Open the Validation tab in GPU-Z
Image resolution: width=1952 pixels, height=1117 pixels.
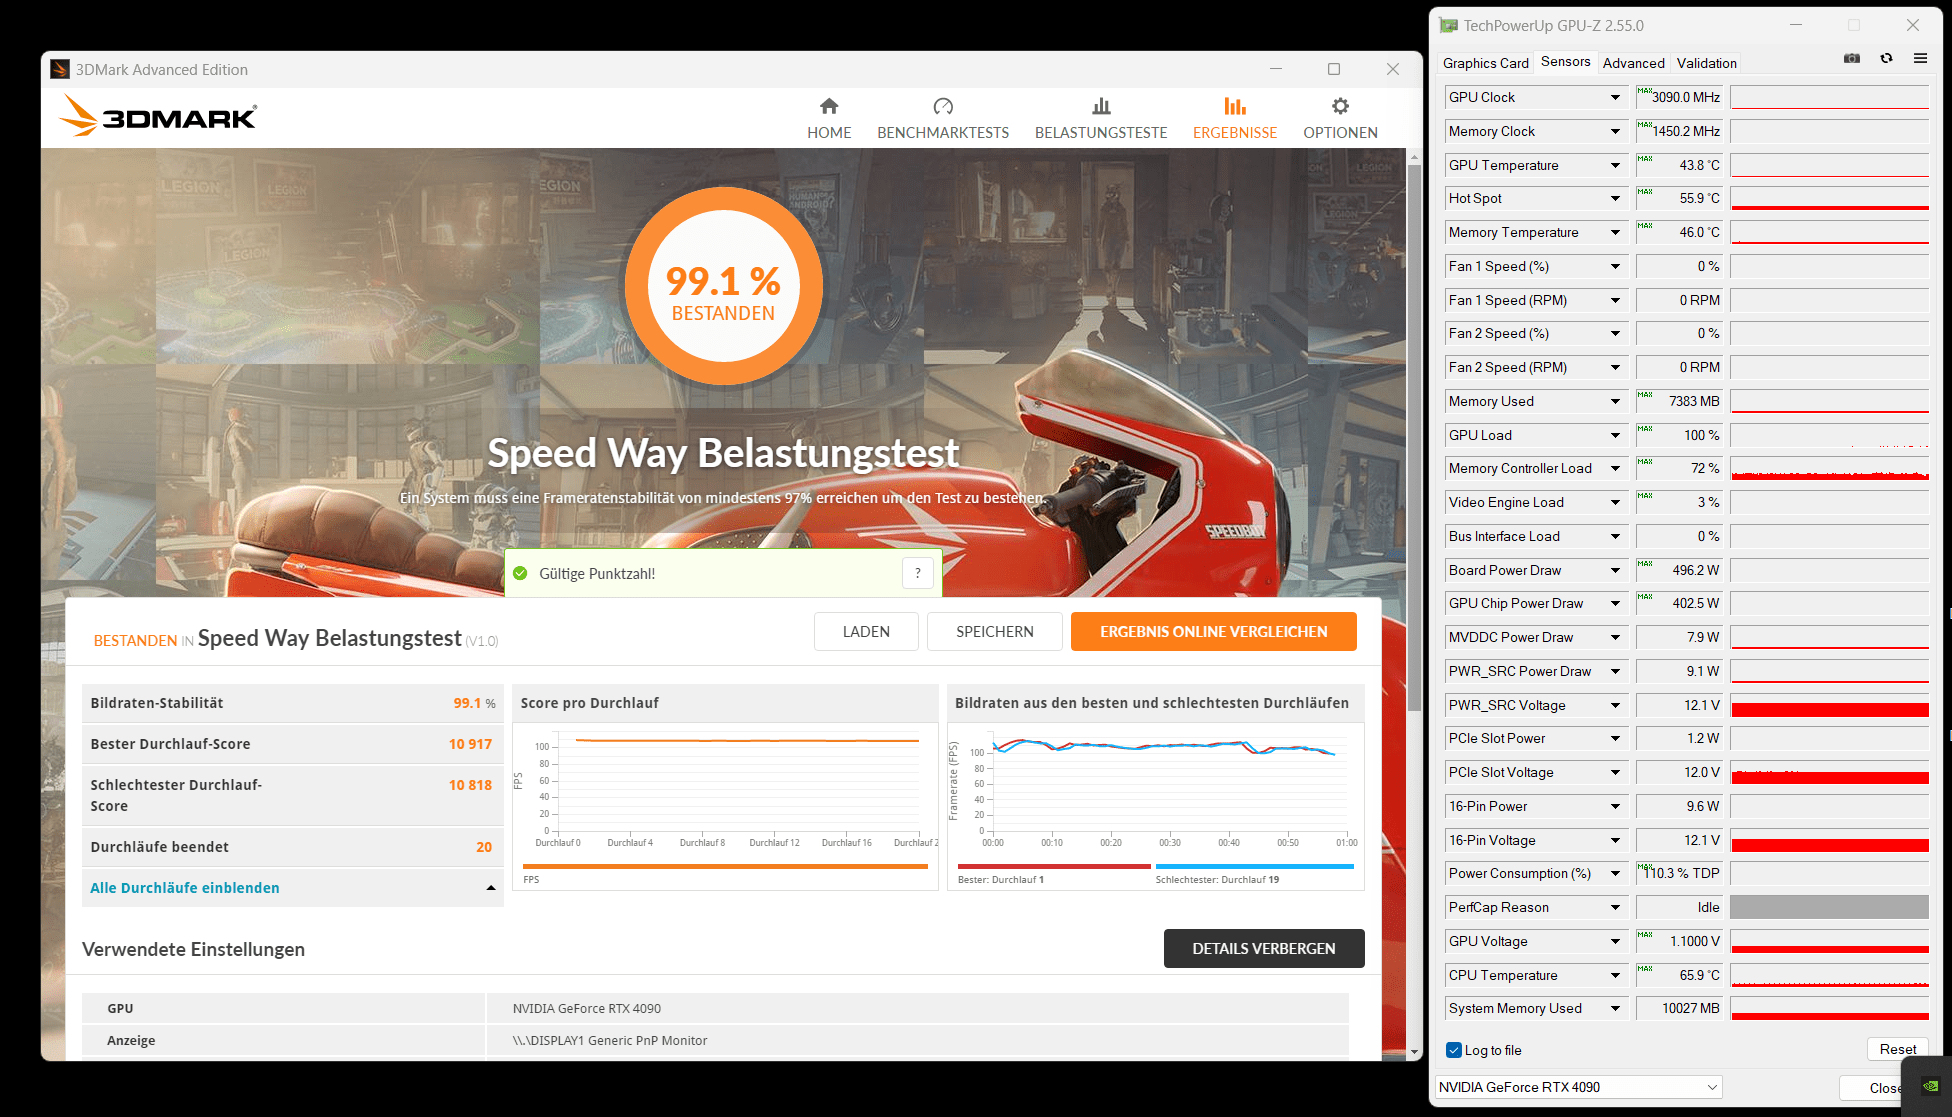click(1706, 63)
